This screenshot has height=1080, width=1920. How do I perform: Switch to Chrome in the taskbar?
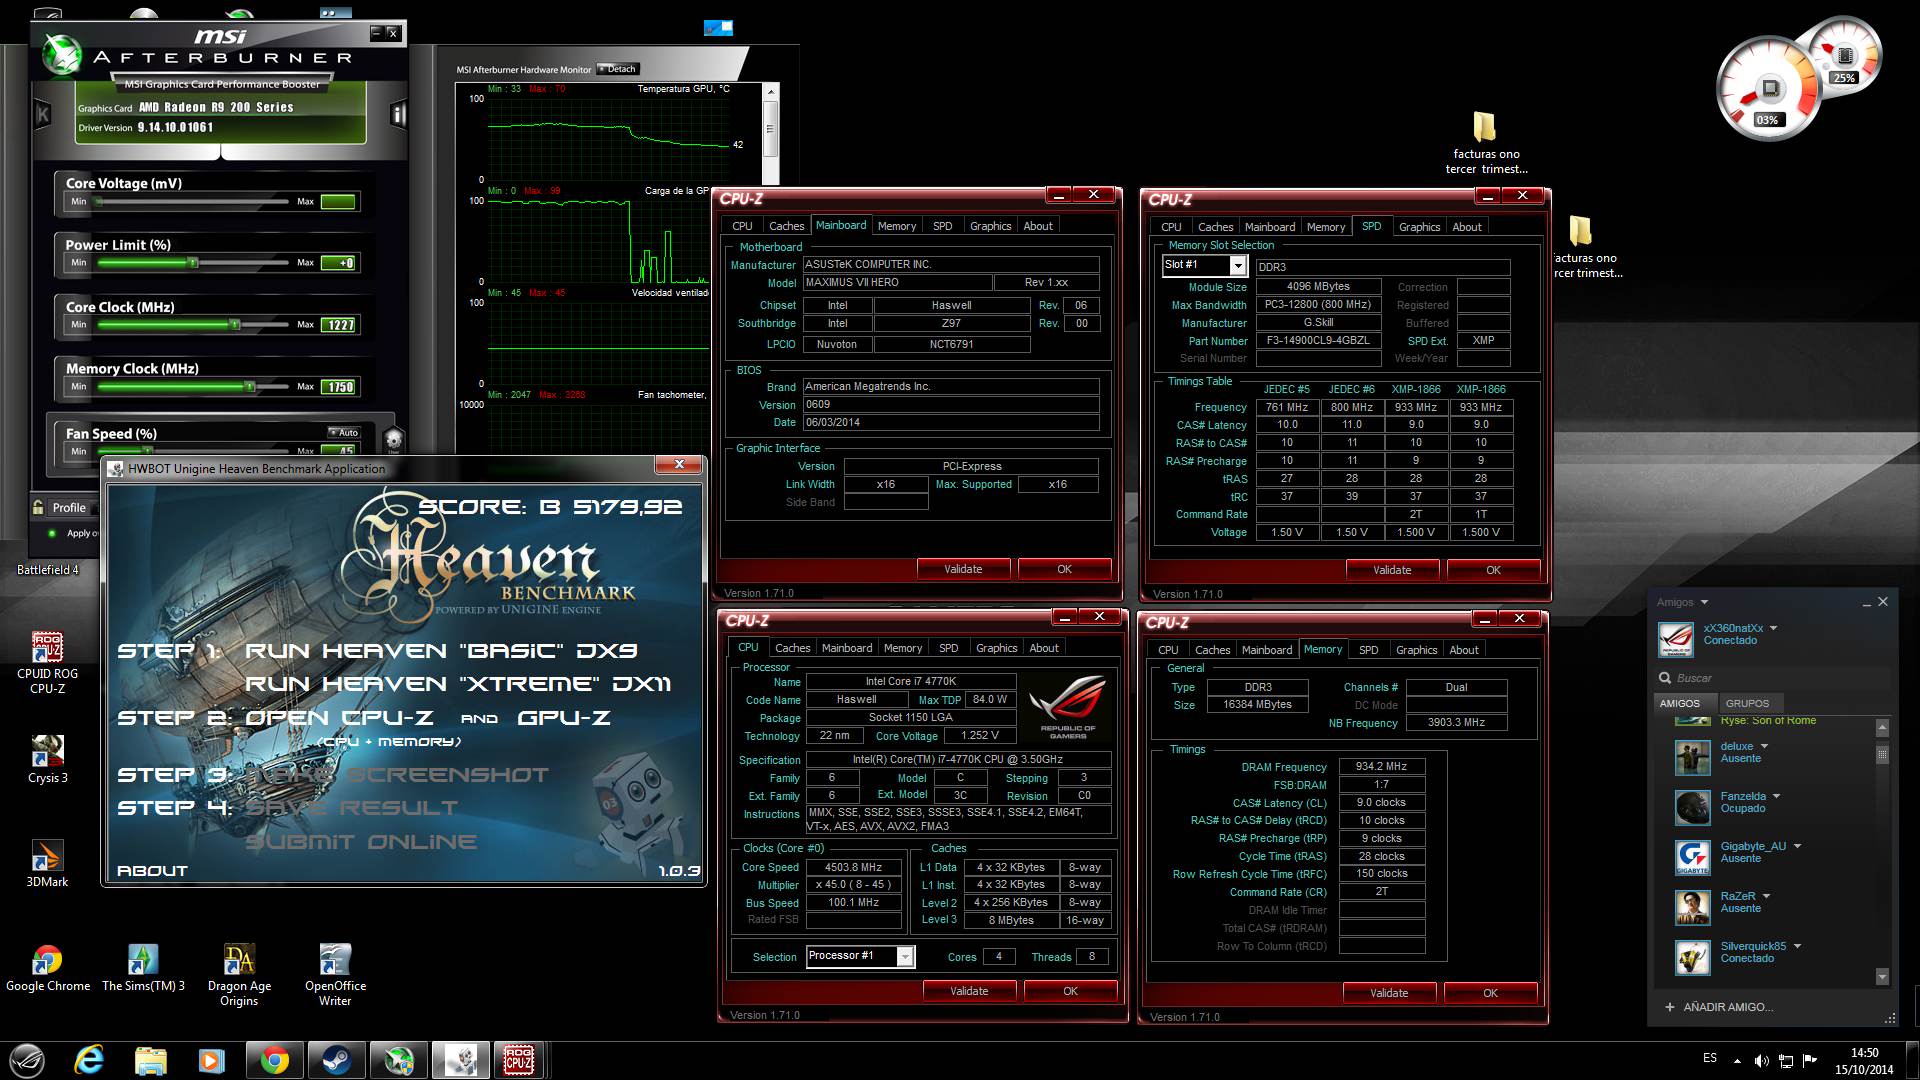pyautogui.click(x=274, y=1060)
